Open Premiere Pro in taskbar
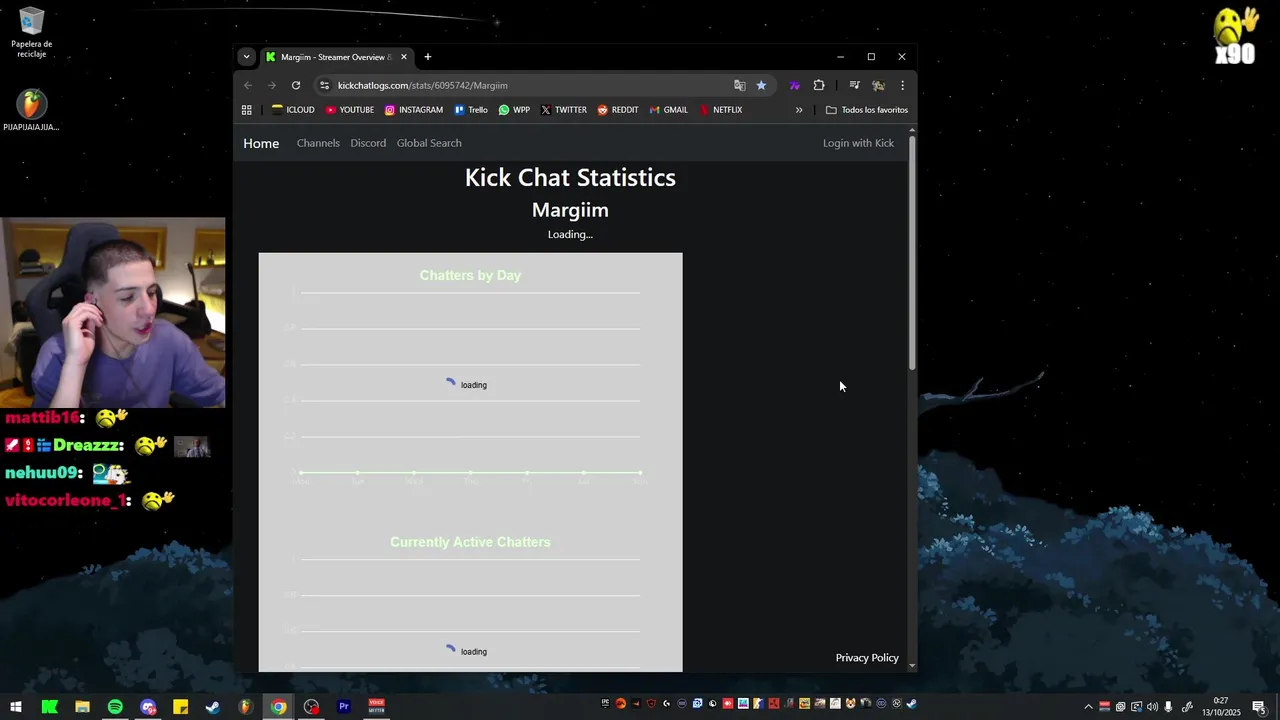 pos(344,707)
